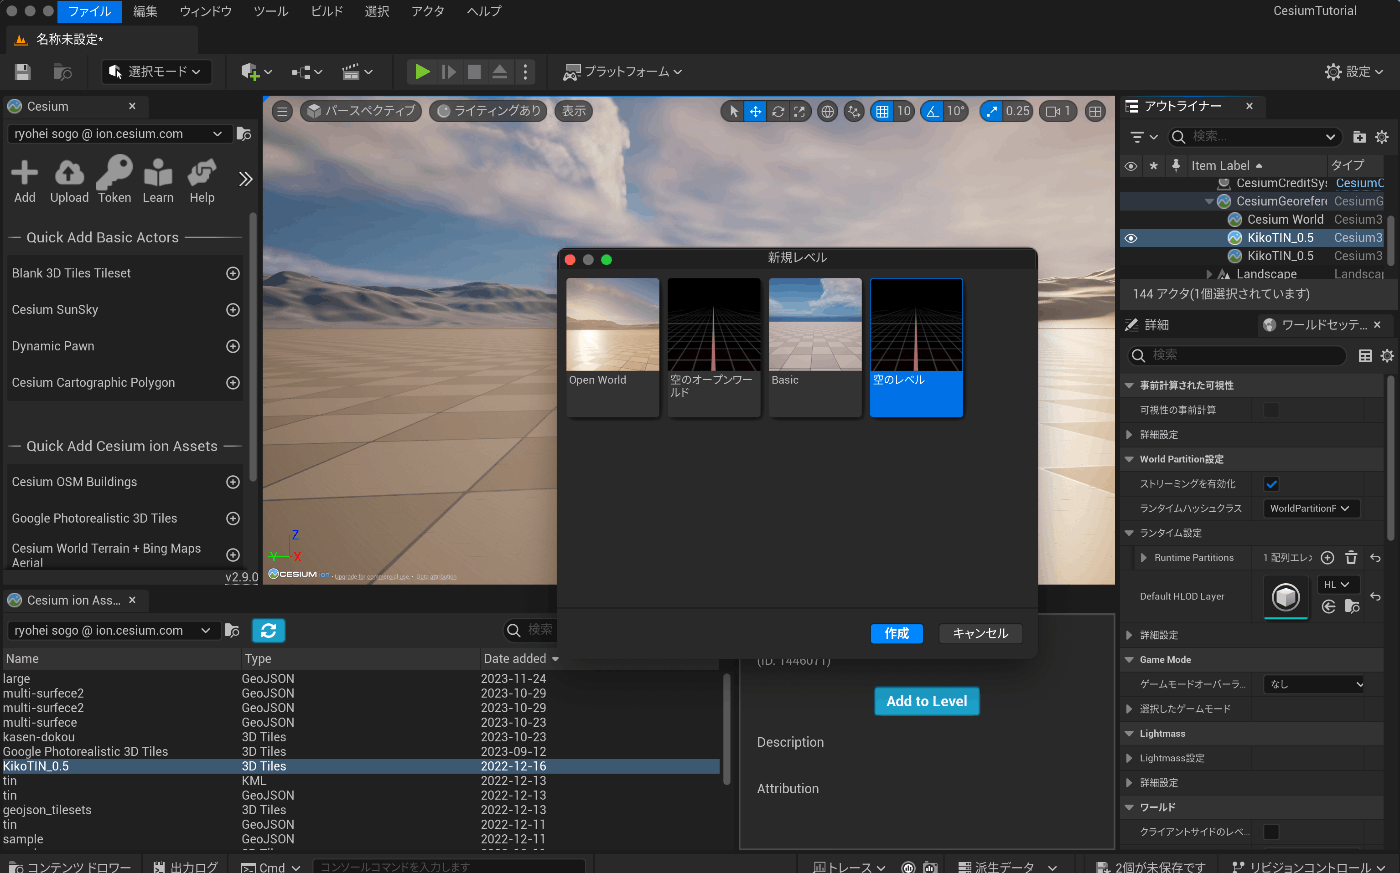This screenshot has width=1400, height=873.
Task: Select the viewport translate tool
Action: click(x=756, y=111)
